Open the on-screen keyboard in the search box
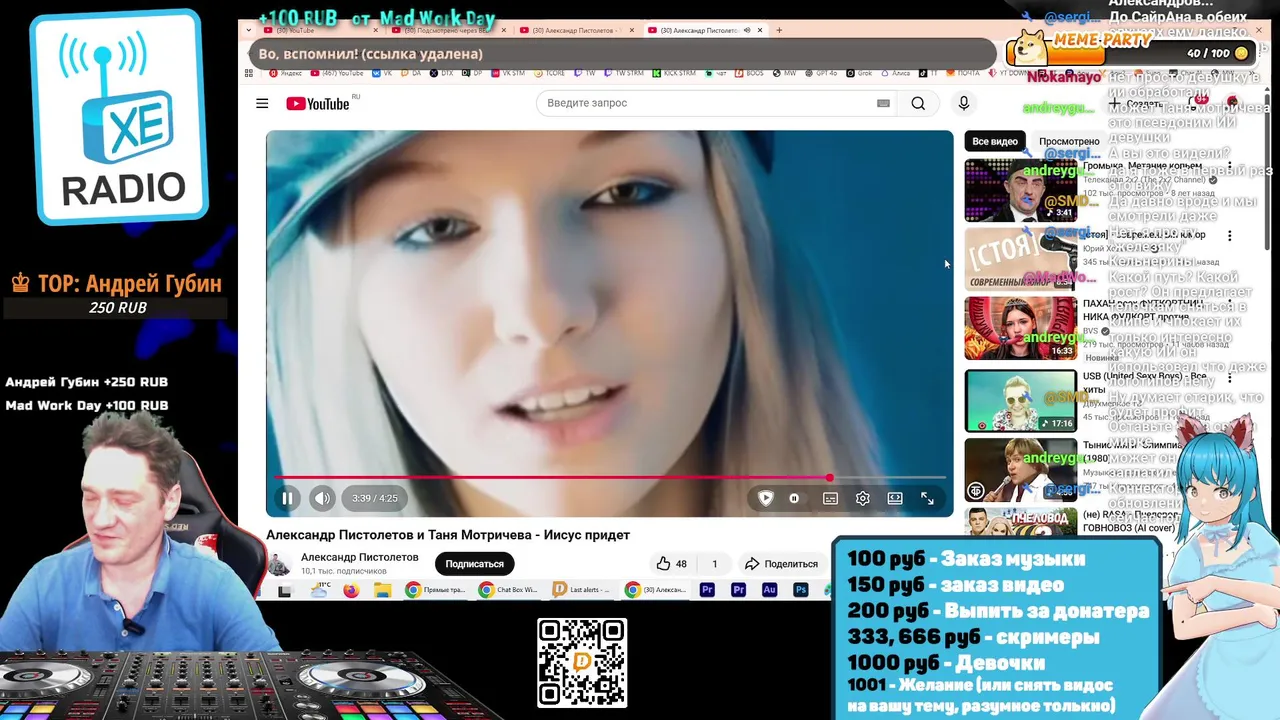The image size is (1280, 720). click(883, 103)
